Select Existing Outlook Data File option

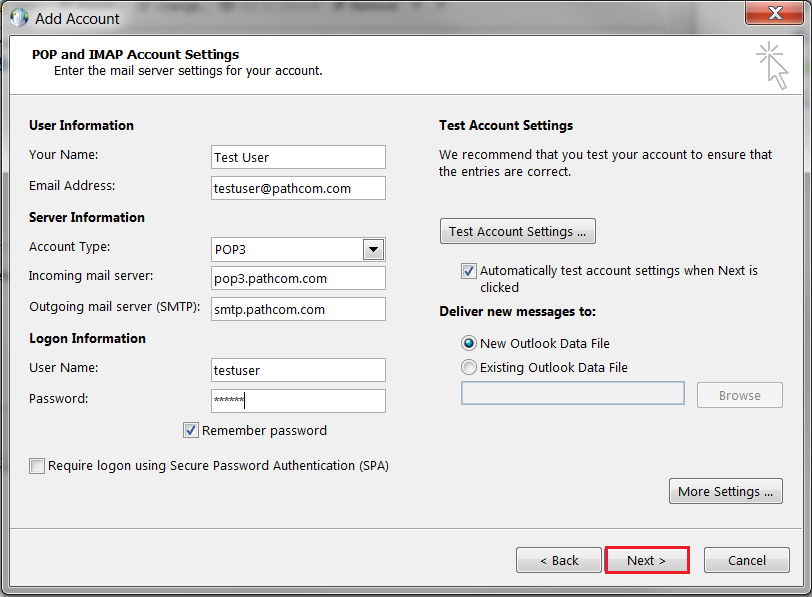pyautogui.click(x=469, y=366)
